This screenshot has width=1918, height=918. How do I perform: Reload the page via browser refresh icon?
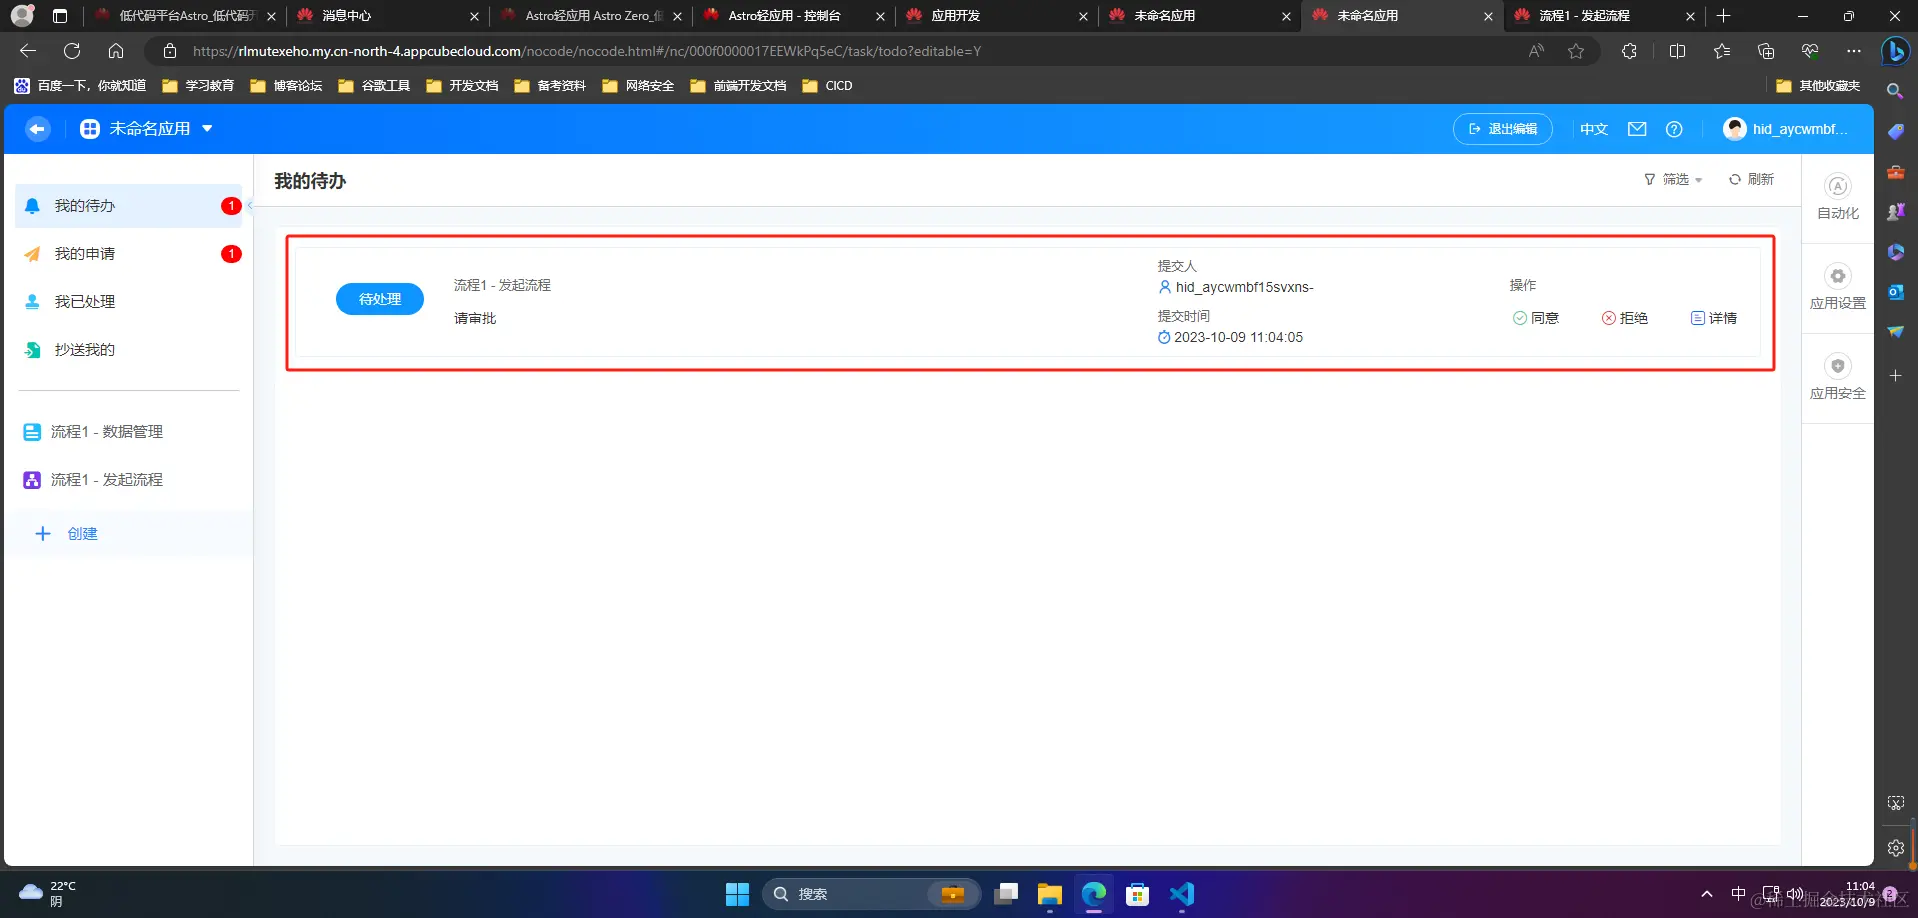72,51
